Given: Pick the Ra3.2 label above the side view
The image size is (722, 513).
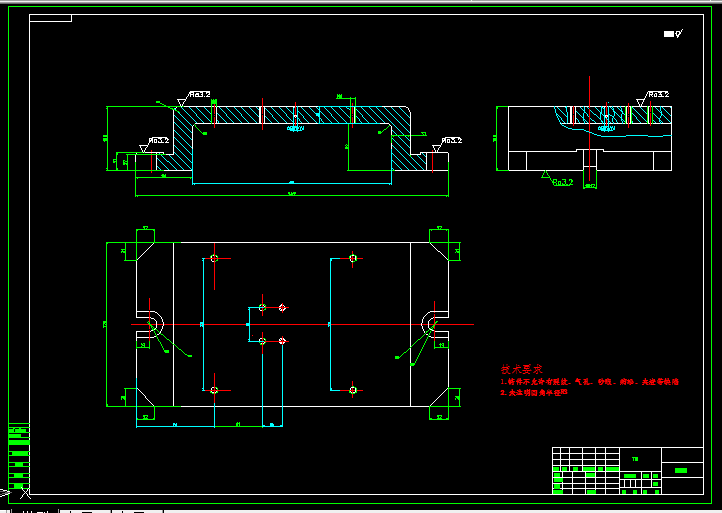Looking at the screenshot, I should (659, 94).
